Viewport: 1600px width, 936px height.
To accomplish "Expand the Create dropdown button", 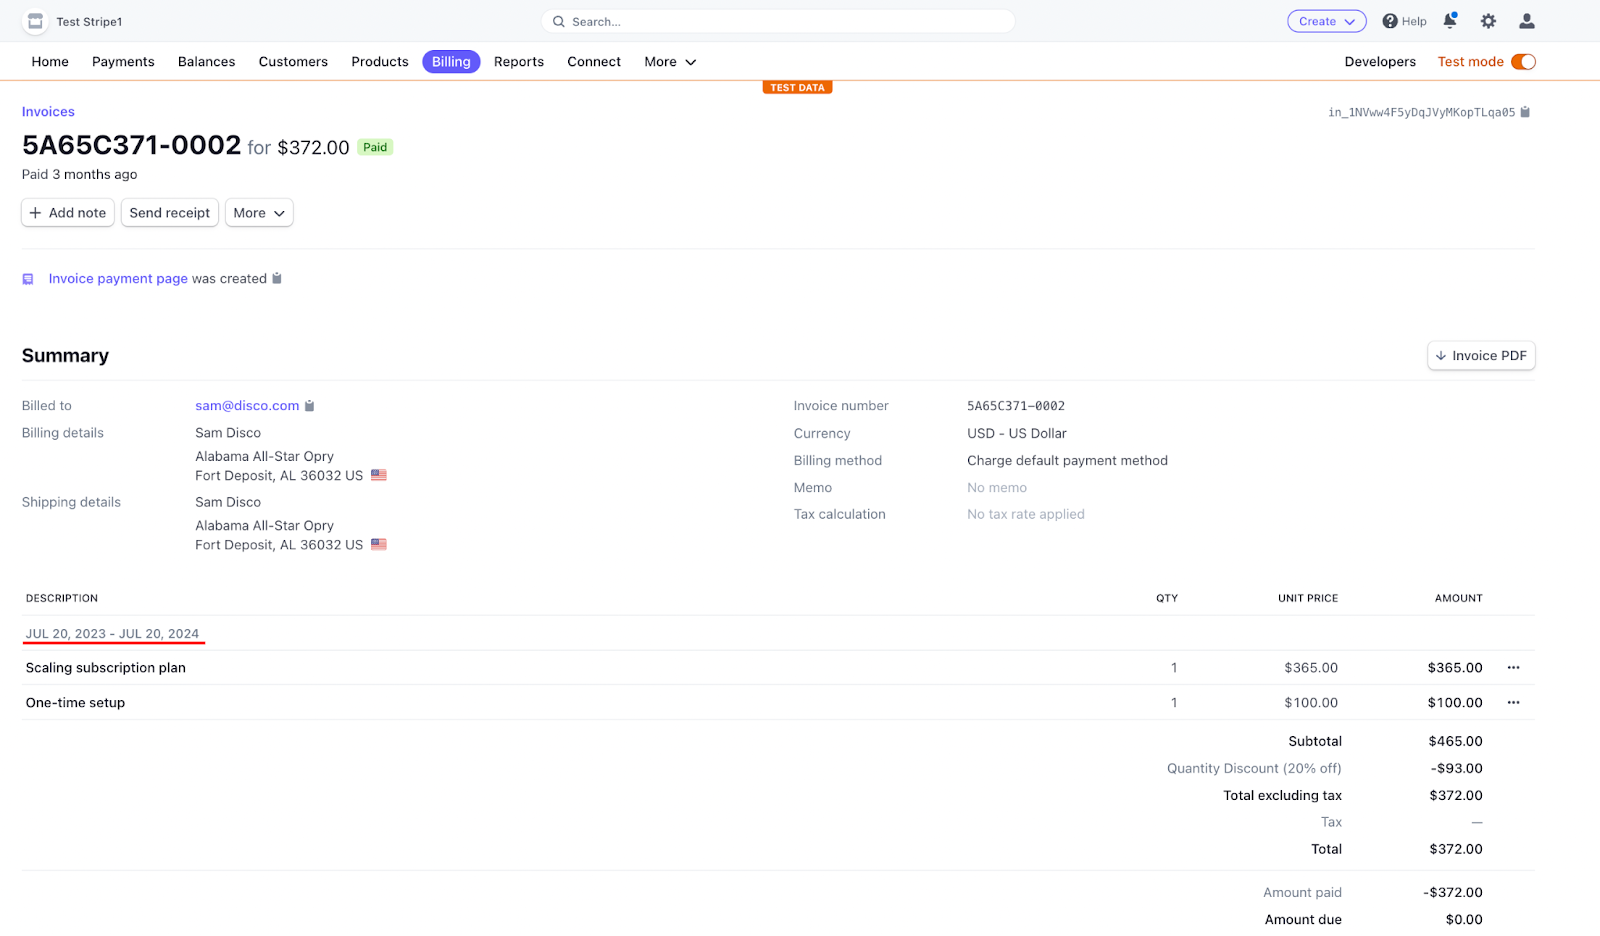I will 1326,21.
